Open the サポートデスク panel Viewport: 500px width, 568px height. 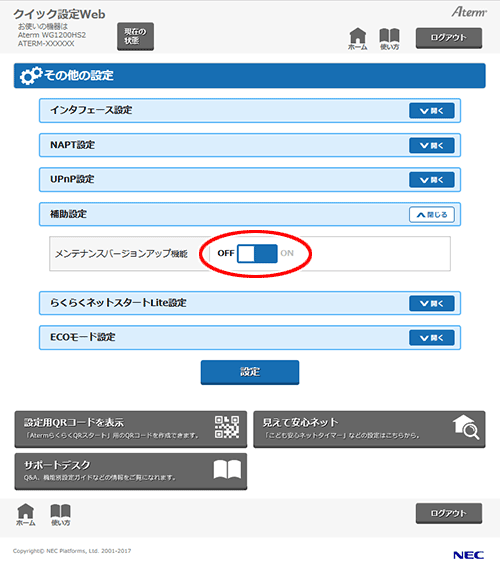click(x=131, y=471)
